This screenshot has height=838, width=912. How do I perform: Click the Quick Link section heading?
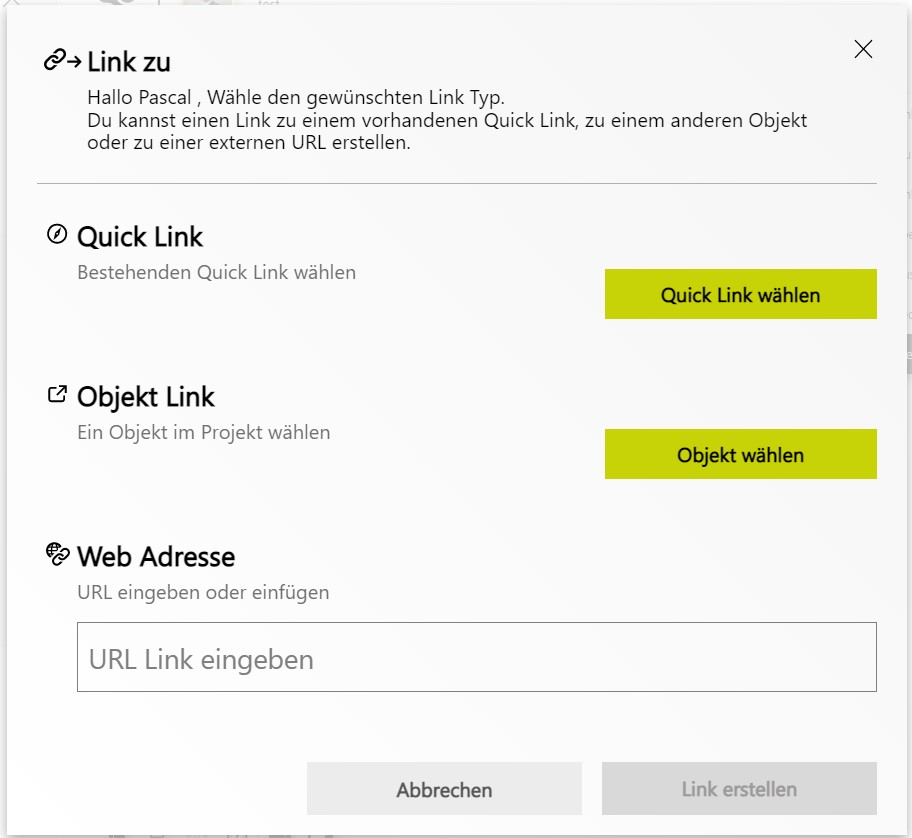139,236
